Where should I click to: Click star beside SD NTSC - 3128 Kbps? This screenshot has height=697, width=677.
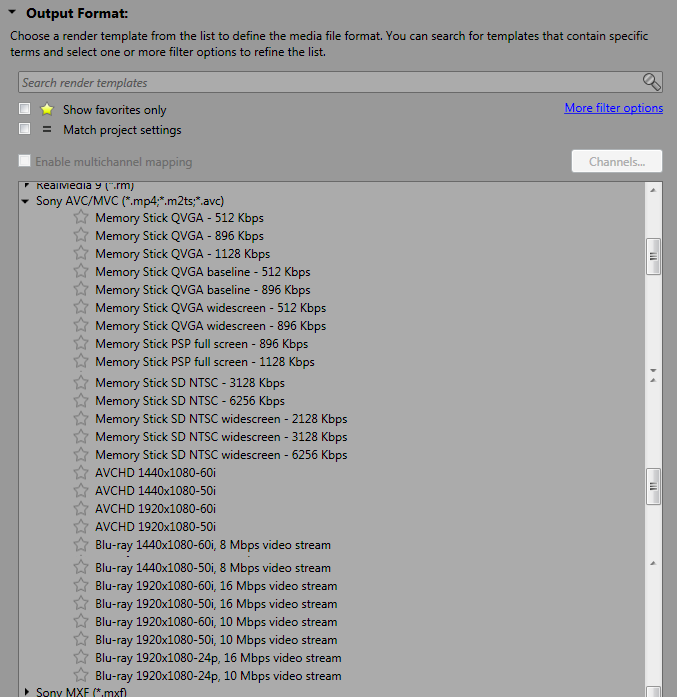point(81,382)
